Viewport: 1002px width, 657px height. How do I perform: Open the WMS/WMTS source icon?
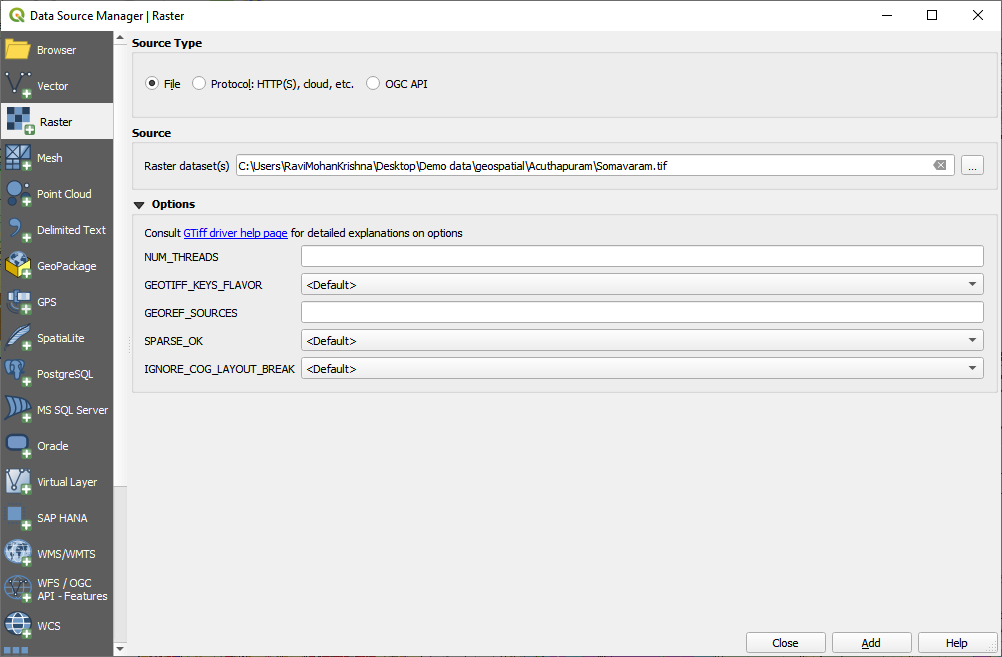[x=18, y=553]
